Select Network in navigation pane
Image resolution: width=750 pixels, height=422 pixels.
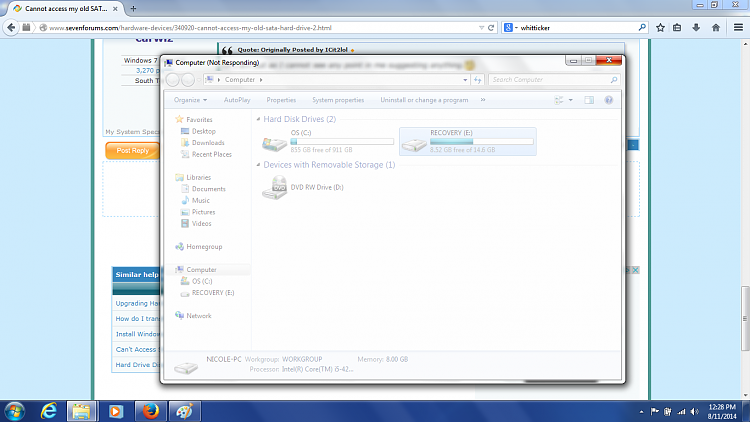pos(199,316)
